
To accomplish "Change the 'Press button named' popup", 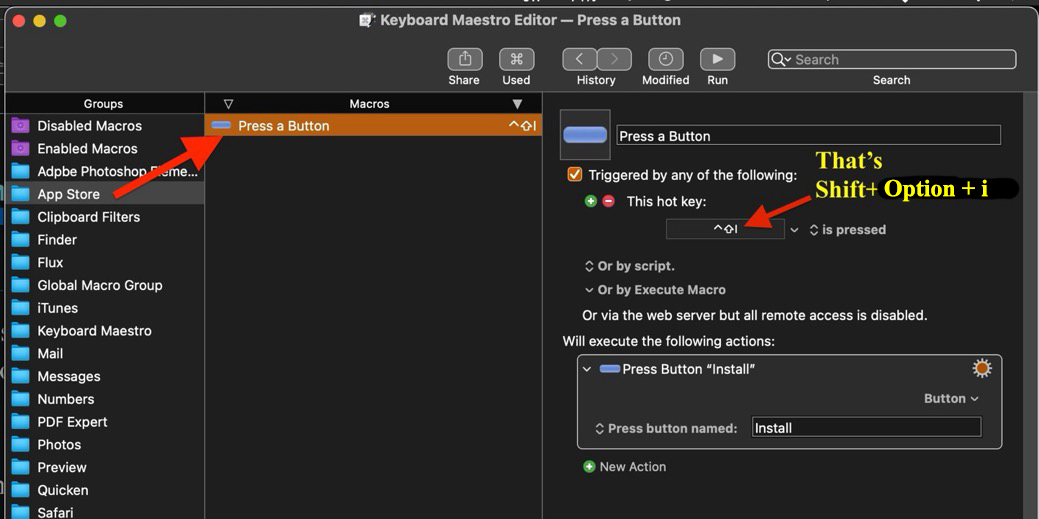I will click(x=666, y=428).
